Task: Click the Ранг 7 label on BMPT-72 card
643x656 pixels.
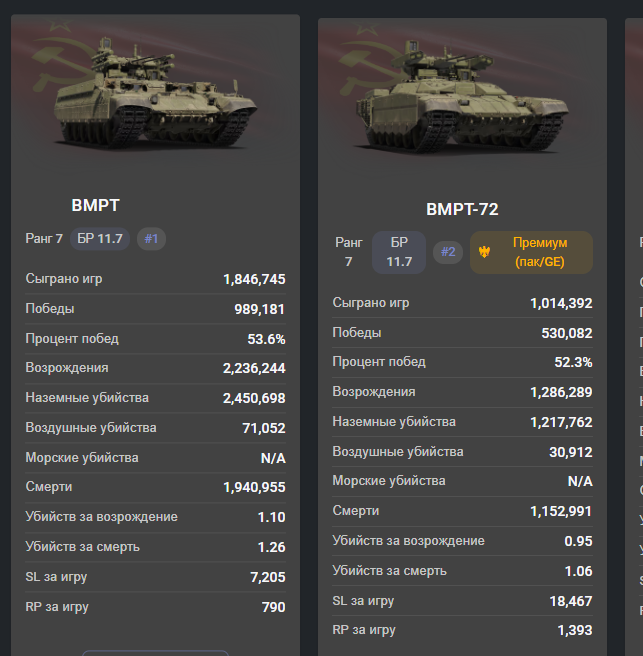Action: [348, 252]
